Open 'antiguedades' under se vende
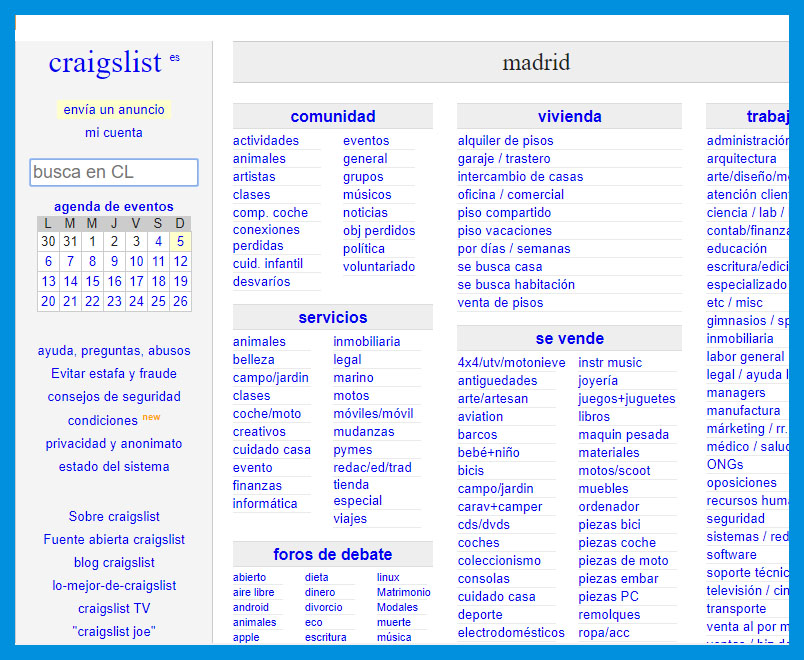 click(497, 381)
